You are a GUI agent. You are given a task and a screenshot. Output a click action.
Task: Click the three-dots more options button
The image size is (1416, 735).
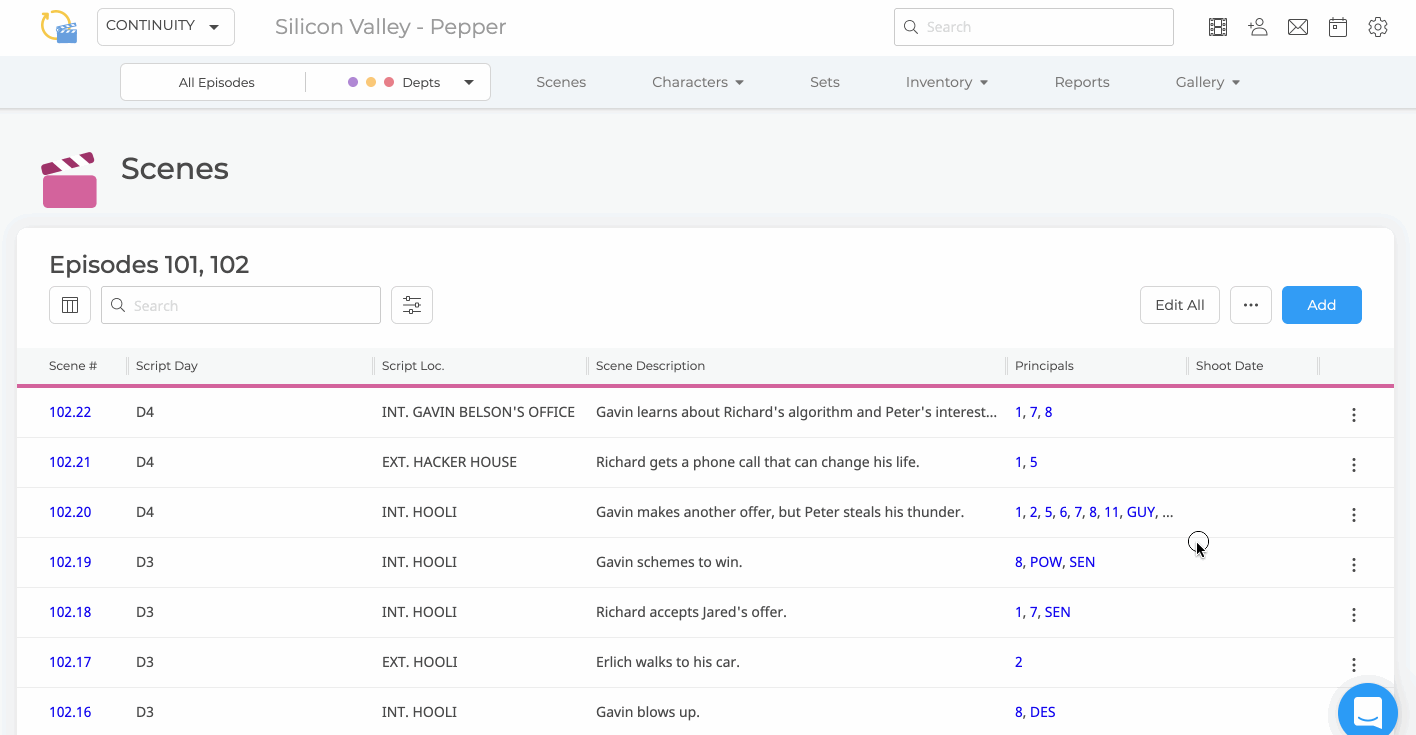point(1251,305)
